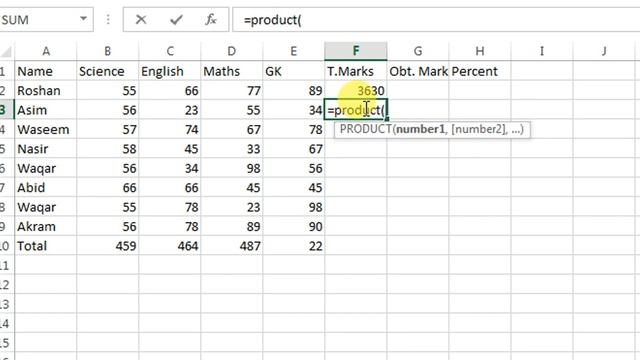Click the PRODUCT function name in tooltip

365,129
